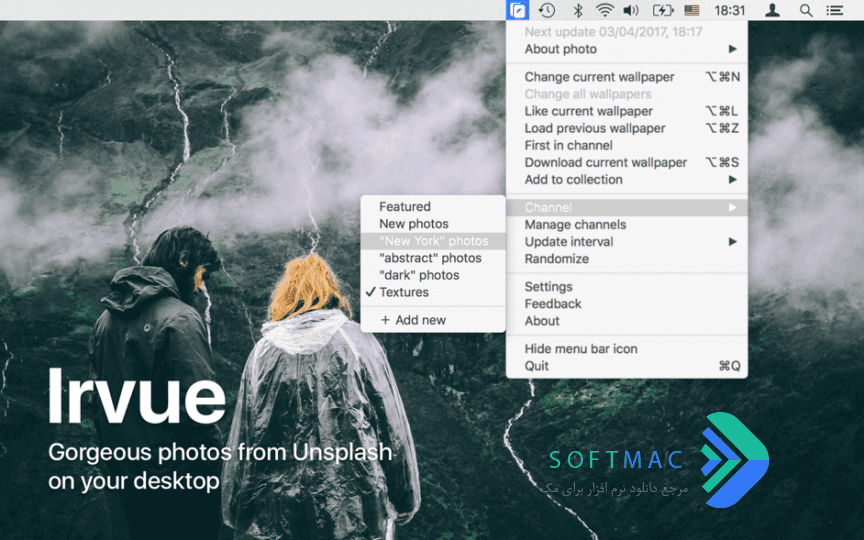Open the Wi-Fi status menu

604,10
